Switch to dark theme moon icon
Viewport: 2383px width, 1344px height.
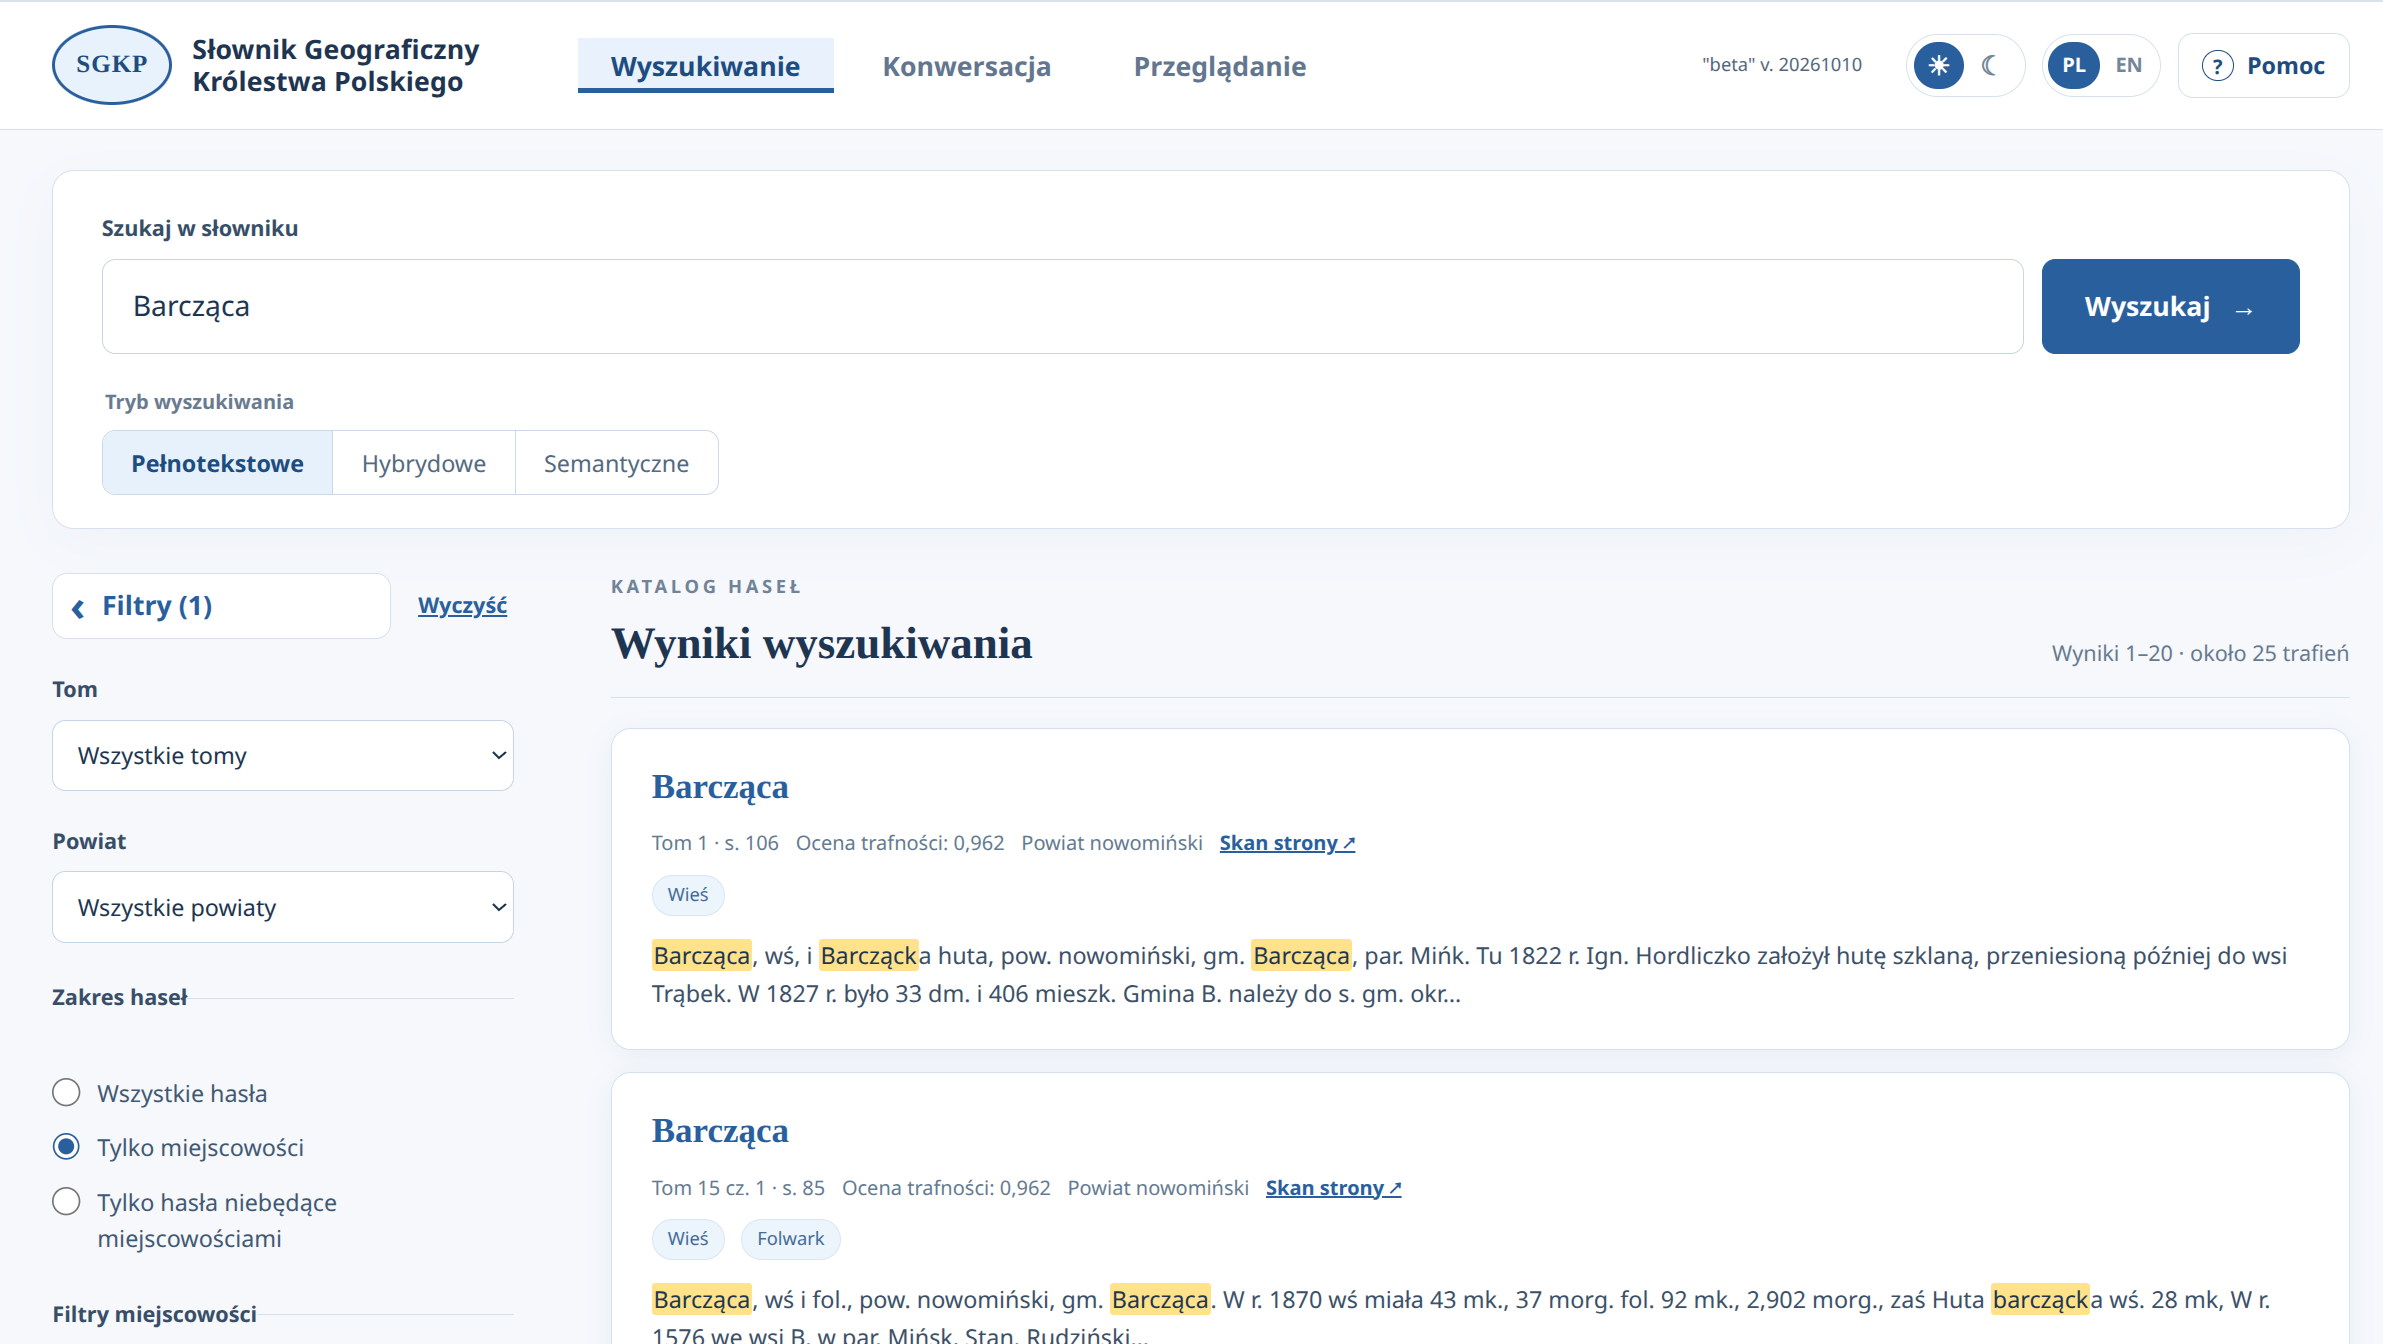tap(1990, 66)
